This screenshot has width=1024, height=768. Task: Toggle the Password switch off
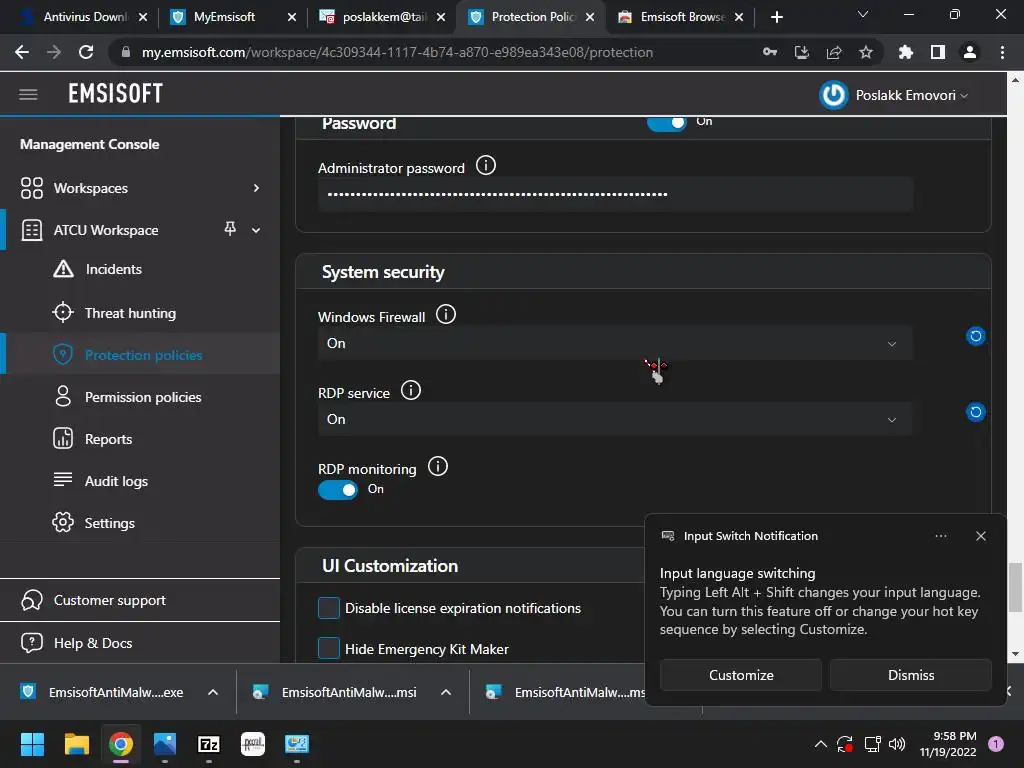pos(666,123)
